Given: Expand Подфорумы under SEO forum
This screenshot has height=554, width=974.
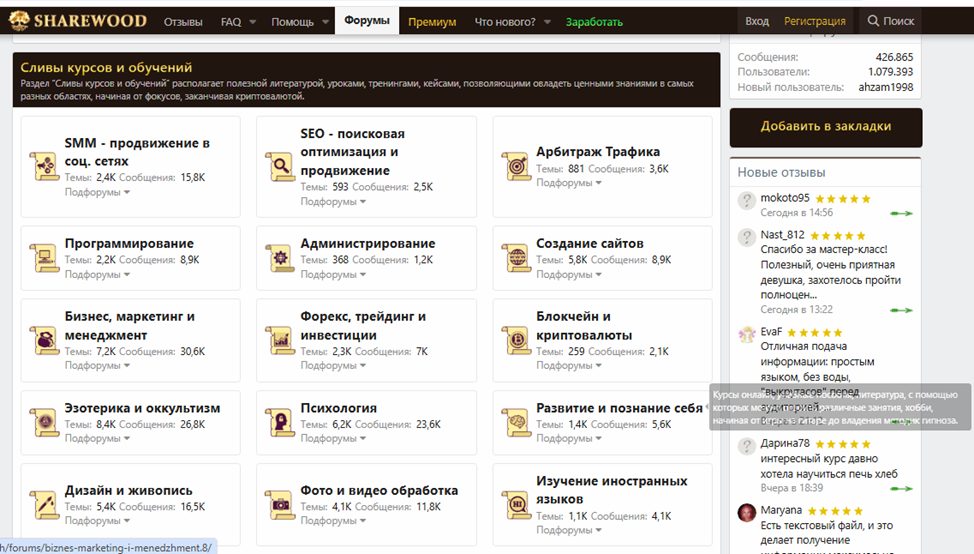Looking at the screenshot, I should (x=333, y=202).
